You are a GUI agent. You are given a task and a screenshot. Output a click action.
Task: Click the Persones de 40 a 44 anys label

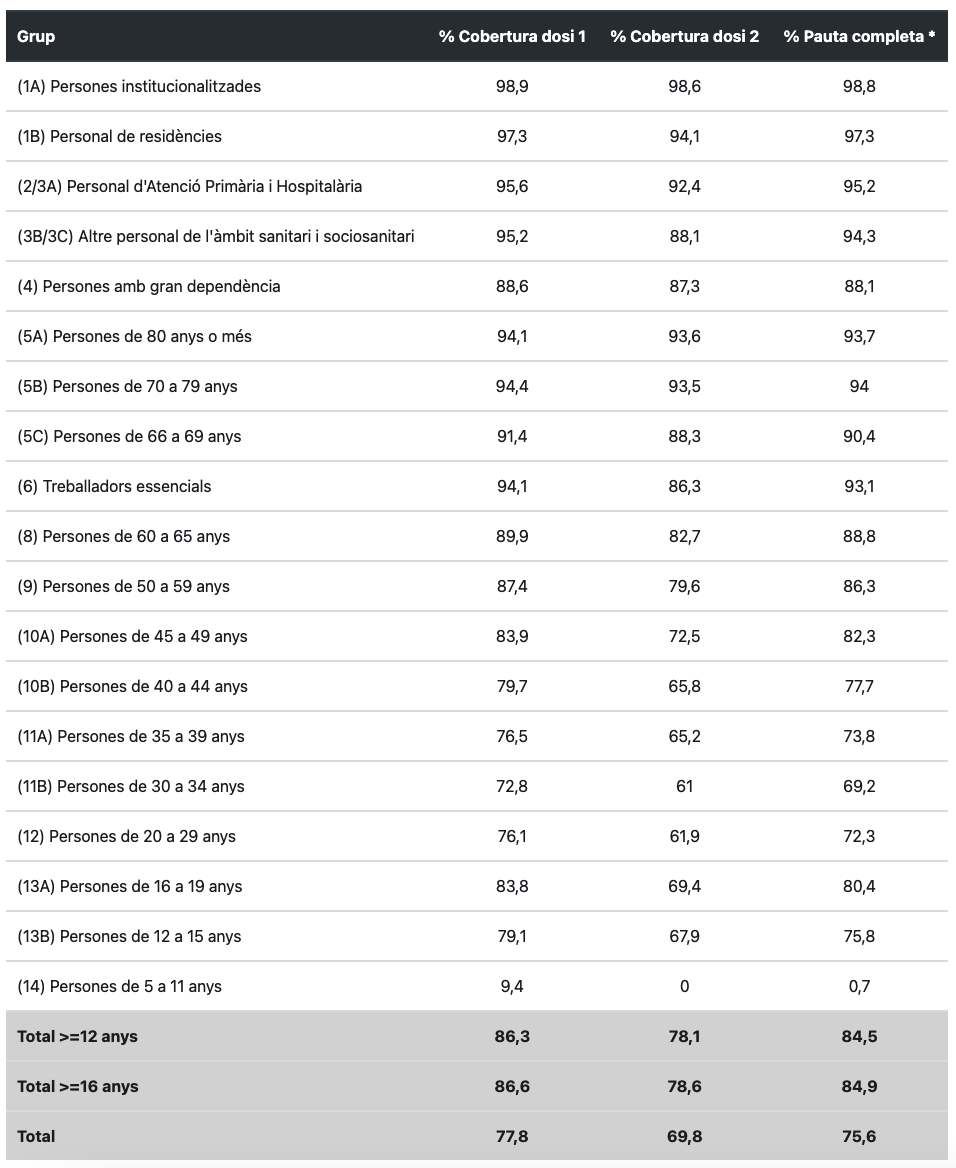pyautogui.click(x=132, y=687)
